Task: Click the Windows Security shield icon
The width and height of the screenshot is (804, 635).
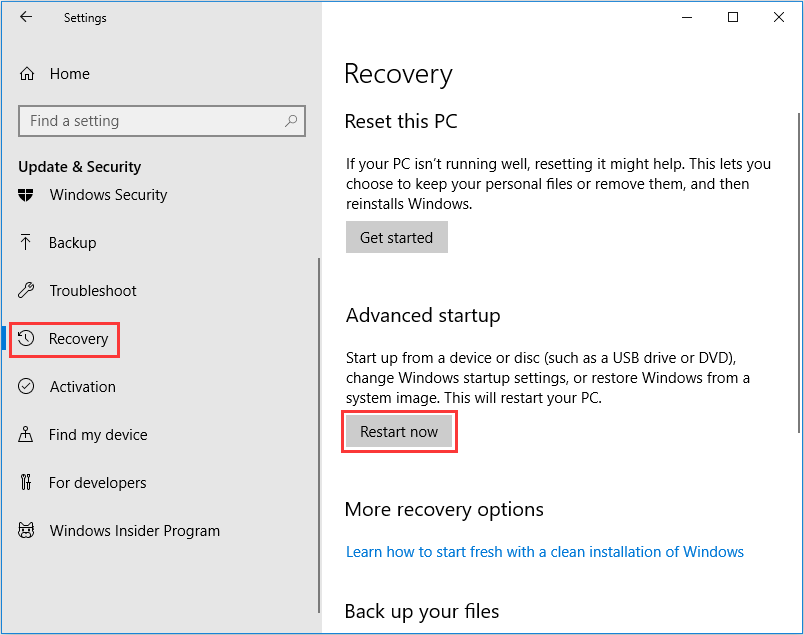Action: tap(28, 195)
